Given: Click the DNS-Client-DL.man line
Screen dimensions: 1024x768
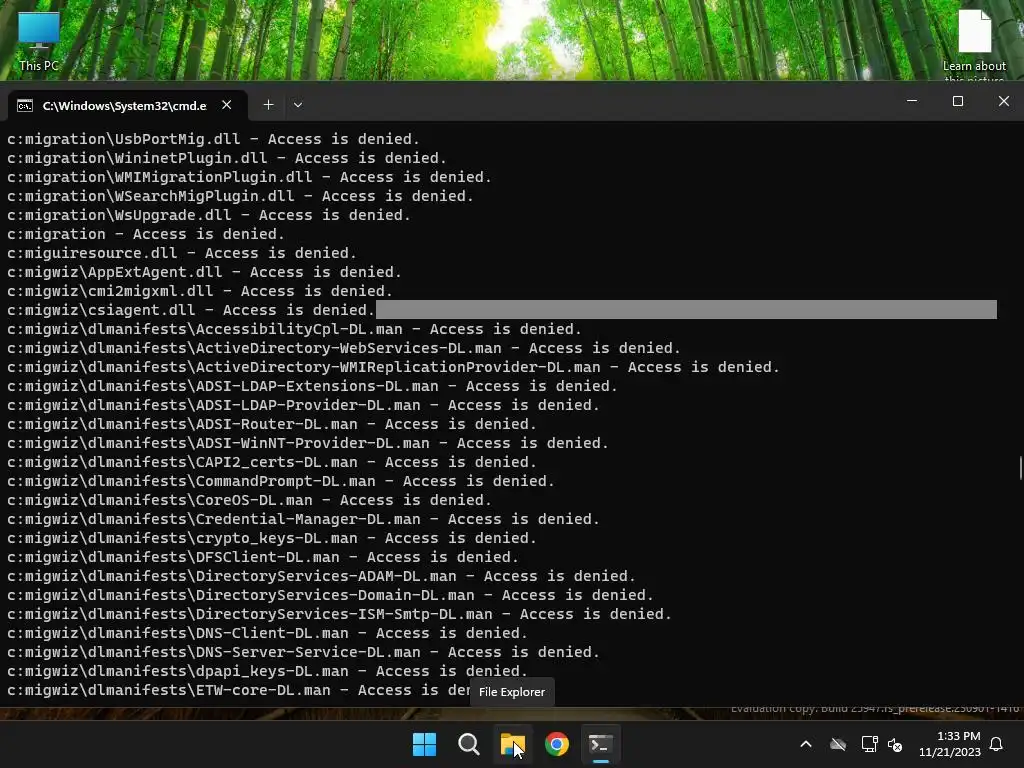Looking at the screenshot, I should (x=267, y=633).
